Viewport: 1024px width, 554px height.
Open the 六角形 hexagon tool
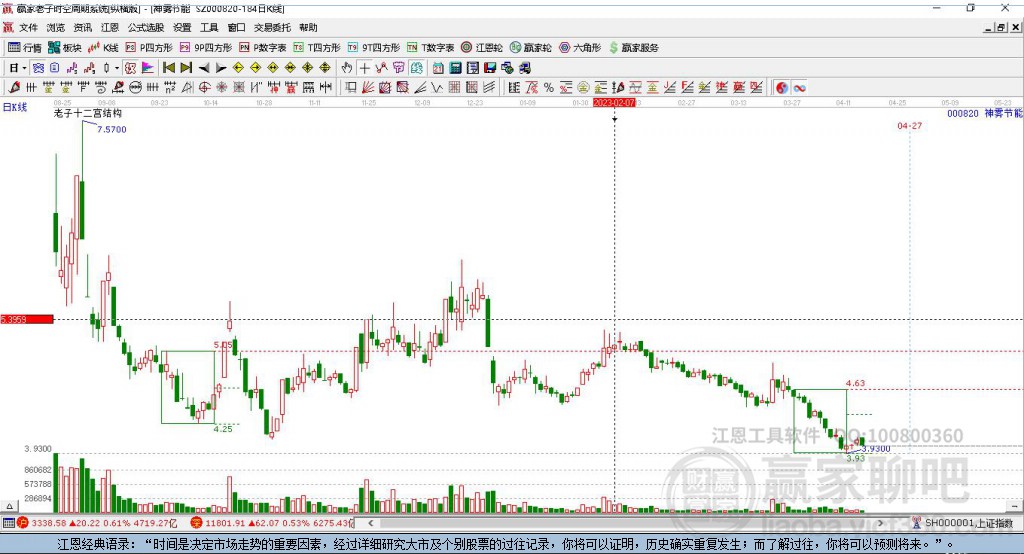(x=580, y=48)
